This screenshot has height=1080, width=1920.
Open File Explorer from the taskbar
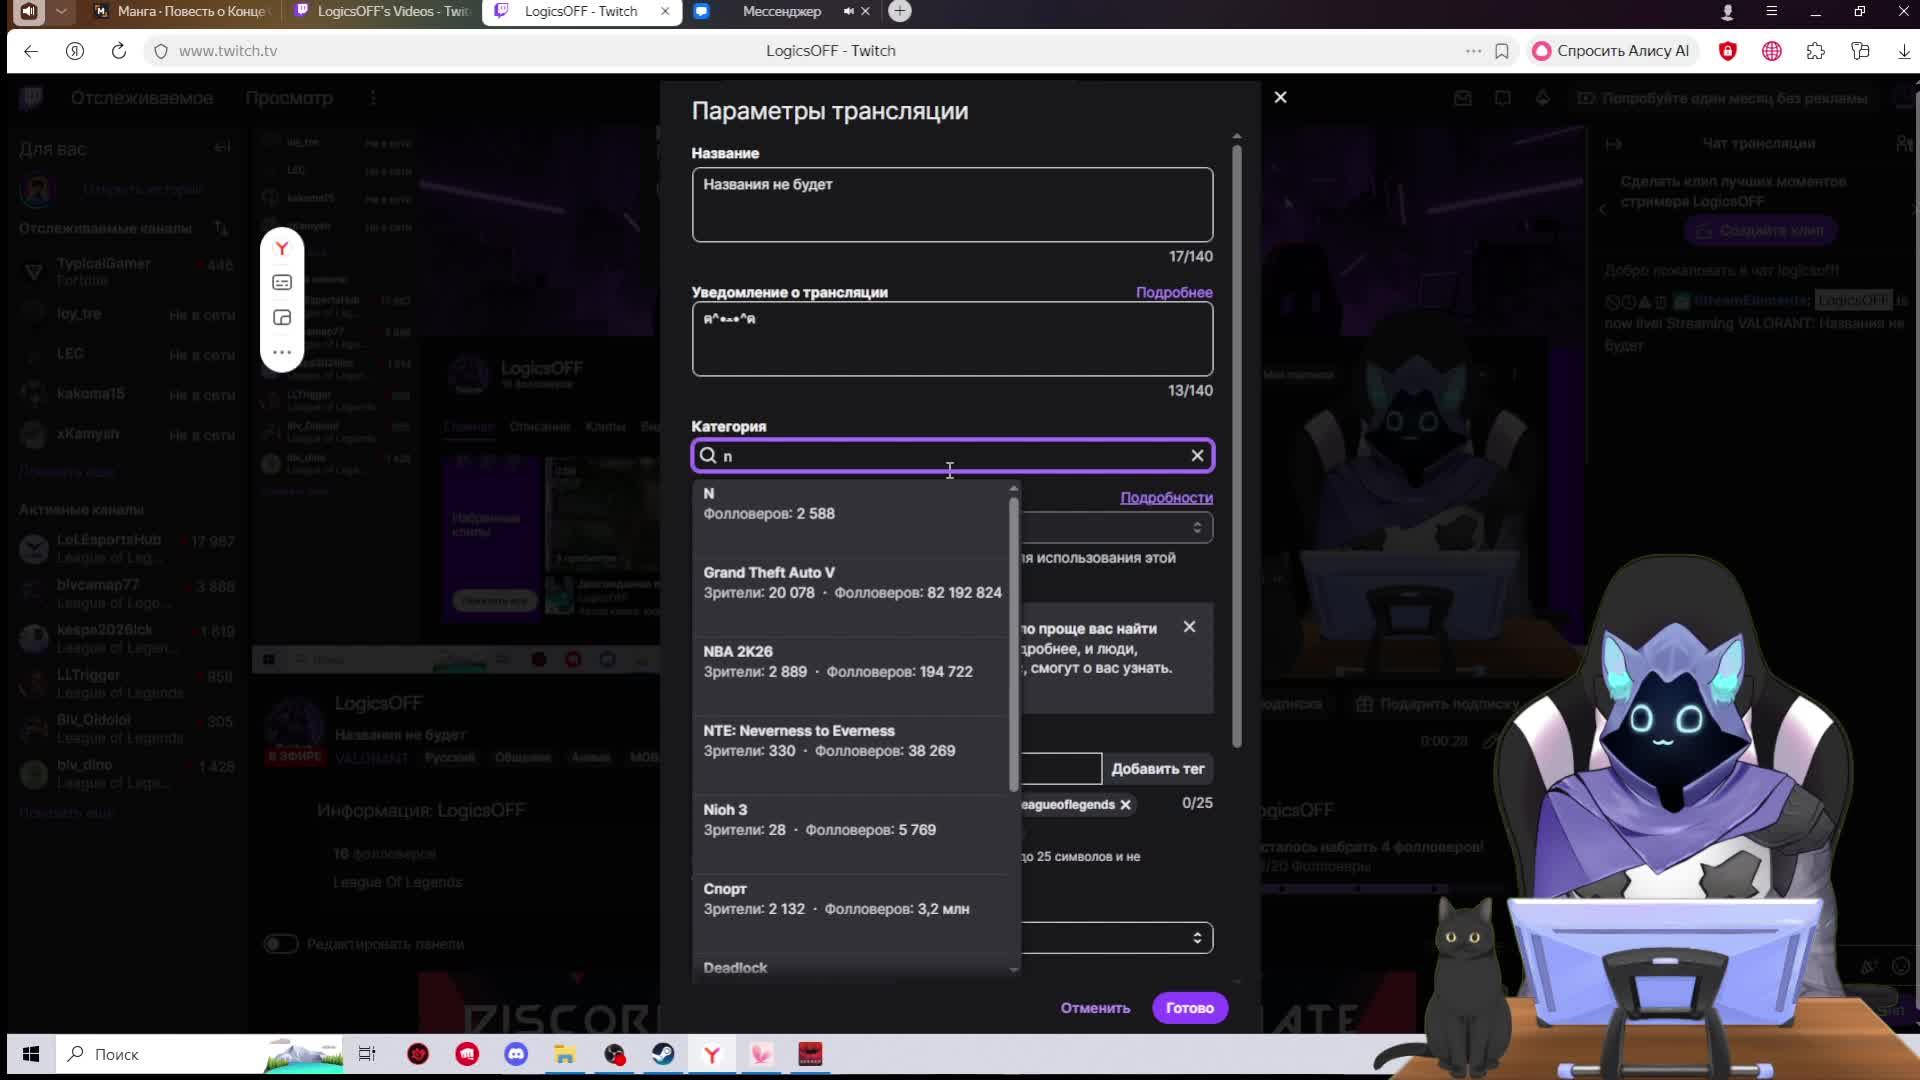[565, 1054]
